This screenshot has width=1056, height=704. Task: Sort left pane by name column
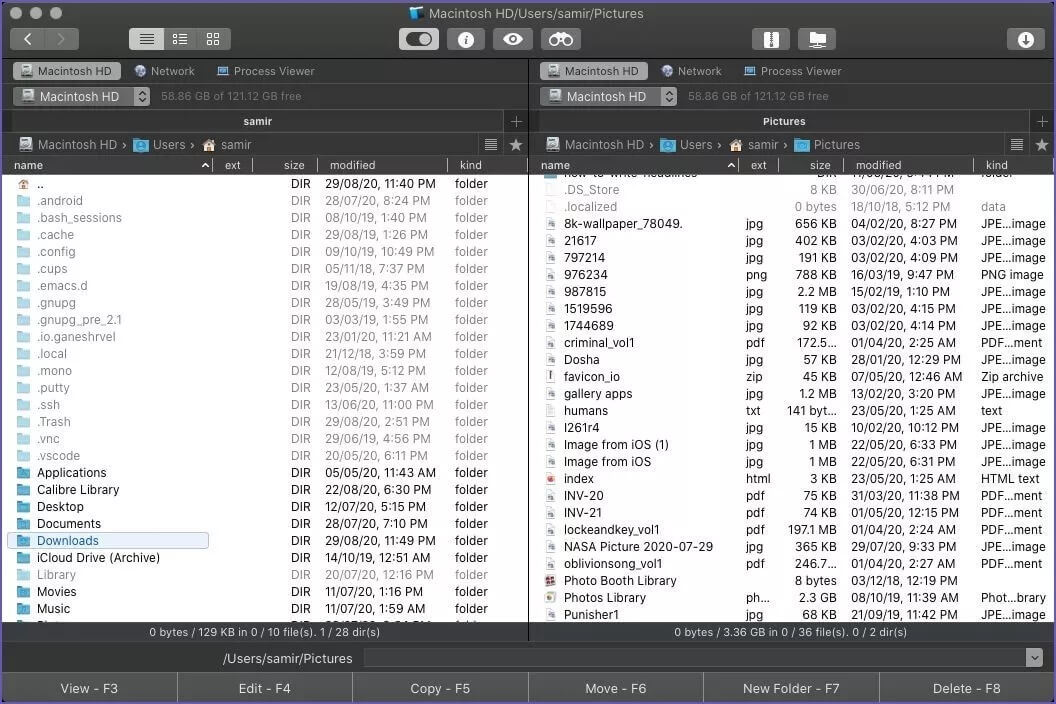coord(108,165)
